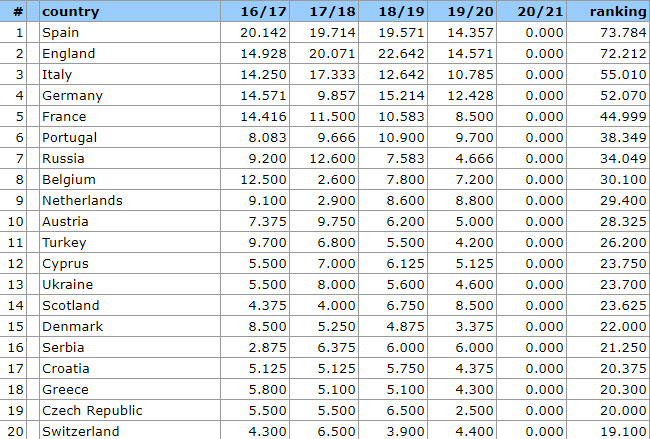
Task: Select the '19/20' column header
Action: click(473, 11)
